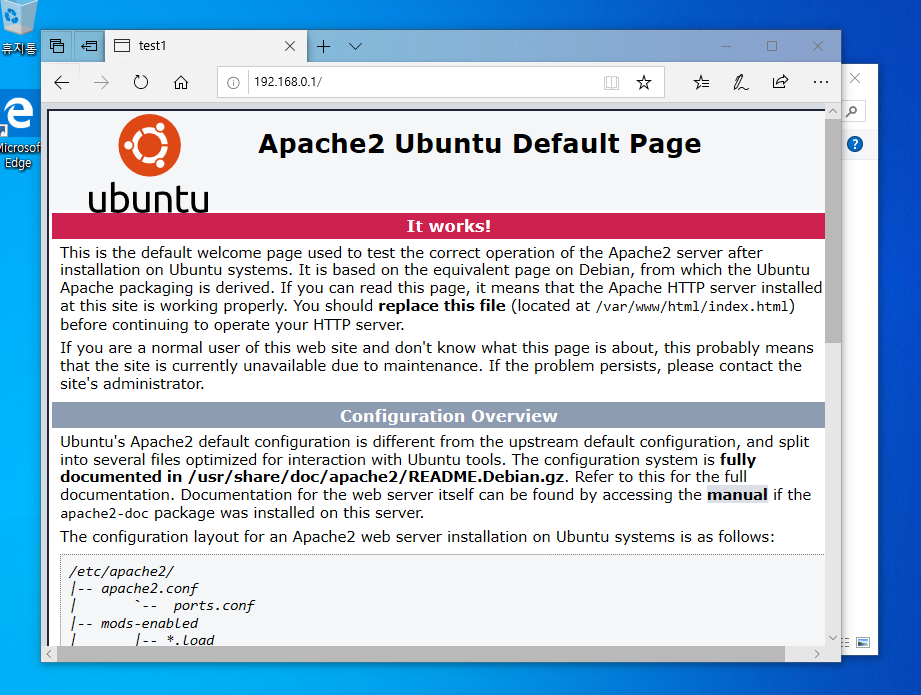
Task: Click the horizontal scrollbar right arrow
Action: click(816, 654)
